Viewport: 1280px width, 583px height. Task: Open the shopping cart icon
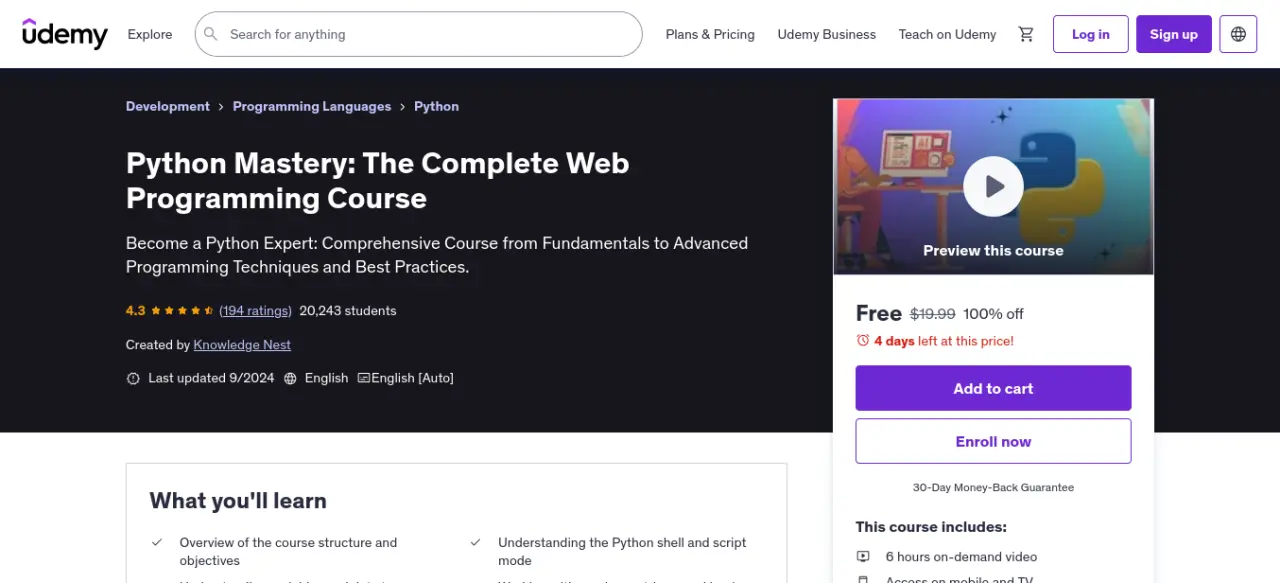(1026, 34)
